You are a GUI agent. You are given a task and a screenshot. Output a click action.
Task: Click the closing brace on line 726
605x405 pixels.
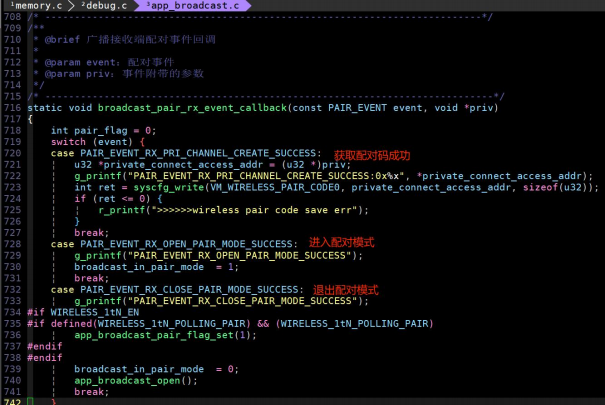tap(77, 221)
